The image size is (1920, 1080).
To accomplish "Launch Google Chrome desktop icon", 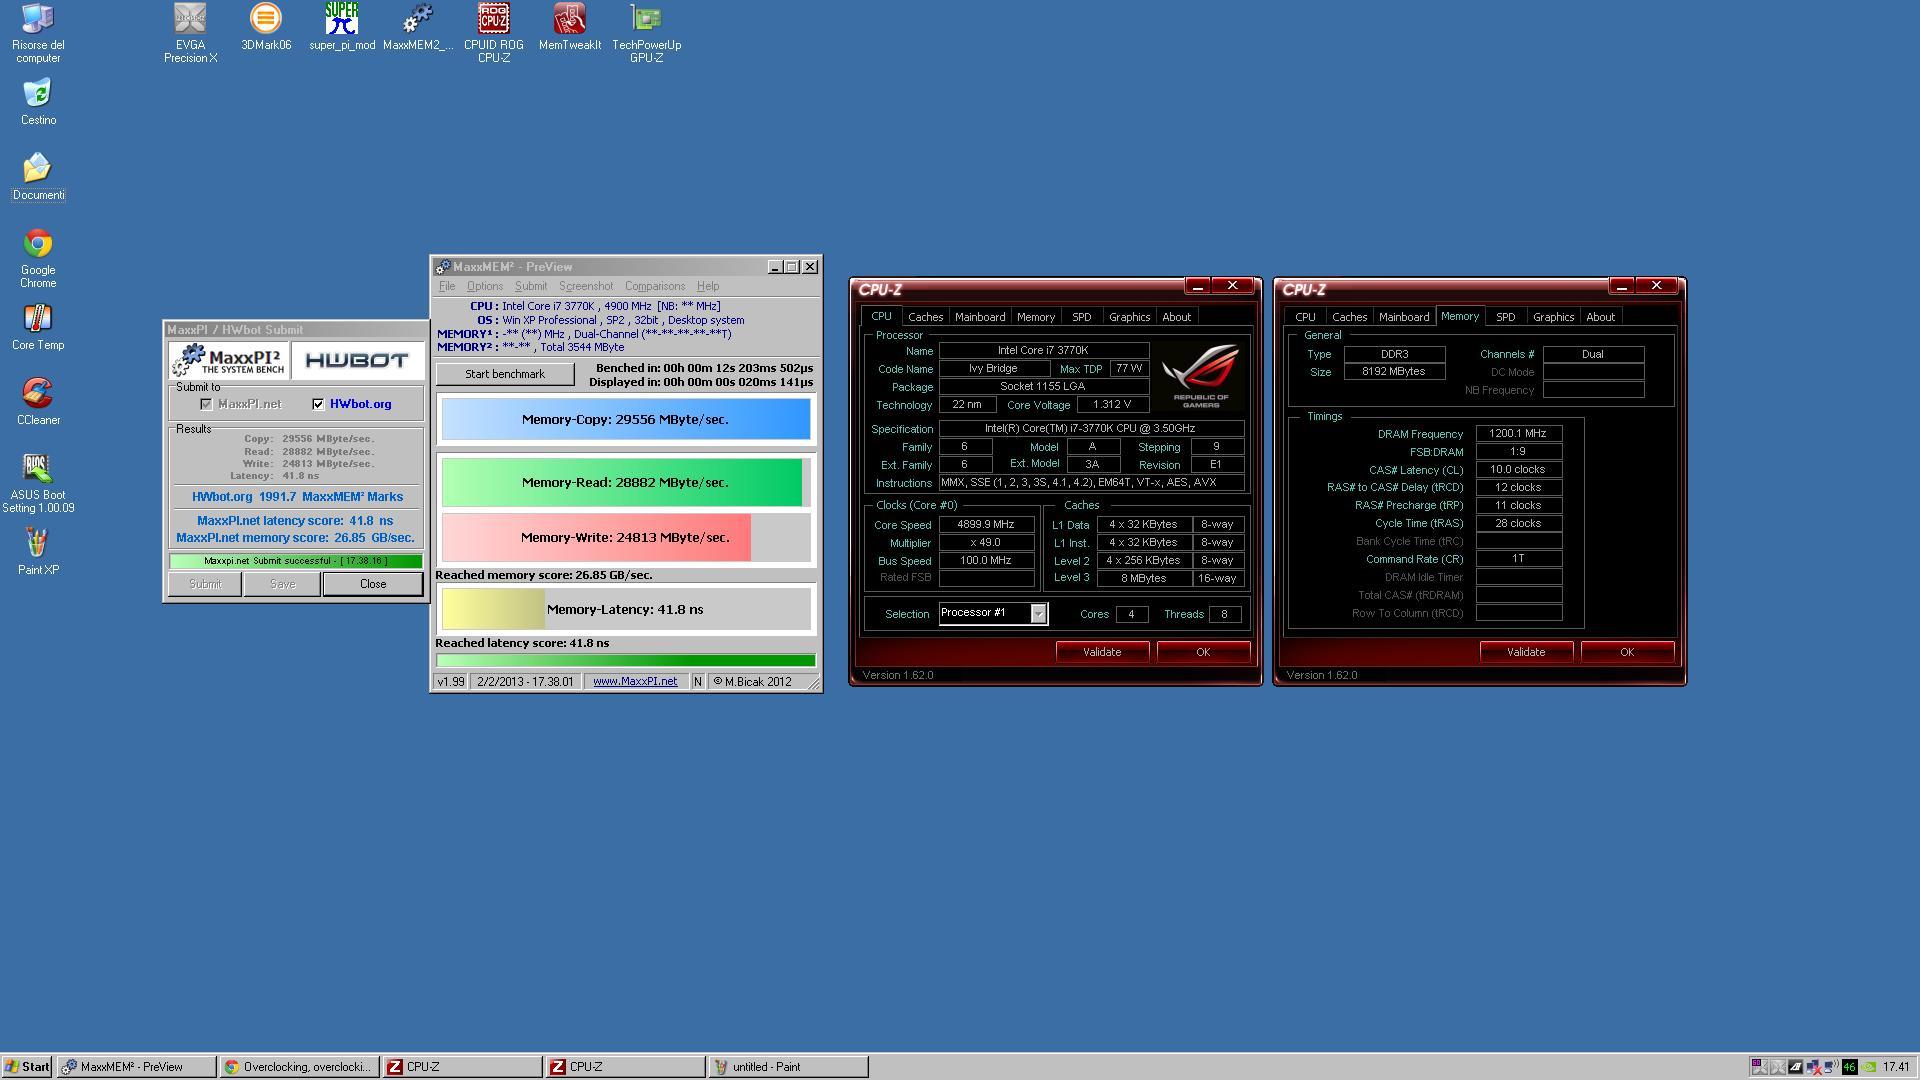I will (38, 258).
